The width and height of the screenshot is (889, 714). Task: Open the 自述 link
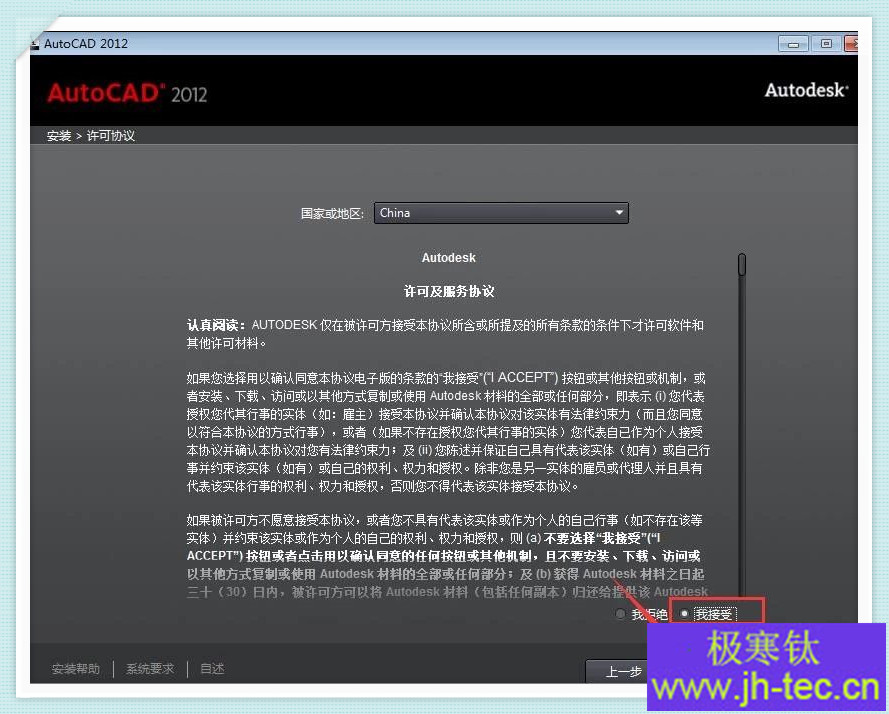tap(212, 669)
